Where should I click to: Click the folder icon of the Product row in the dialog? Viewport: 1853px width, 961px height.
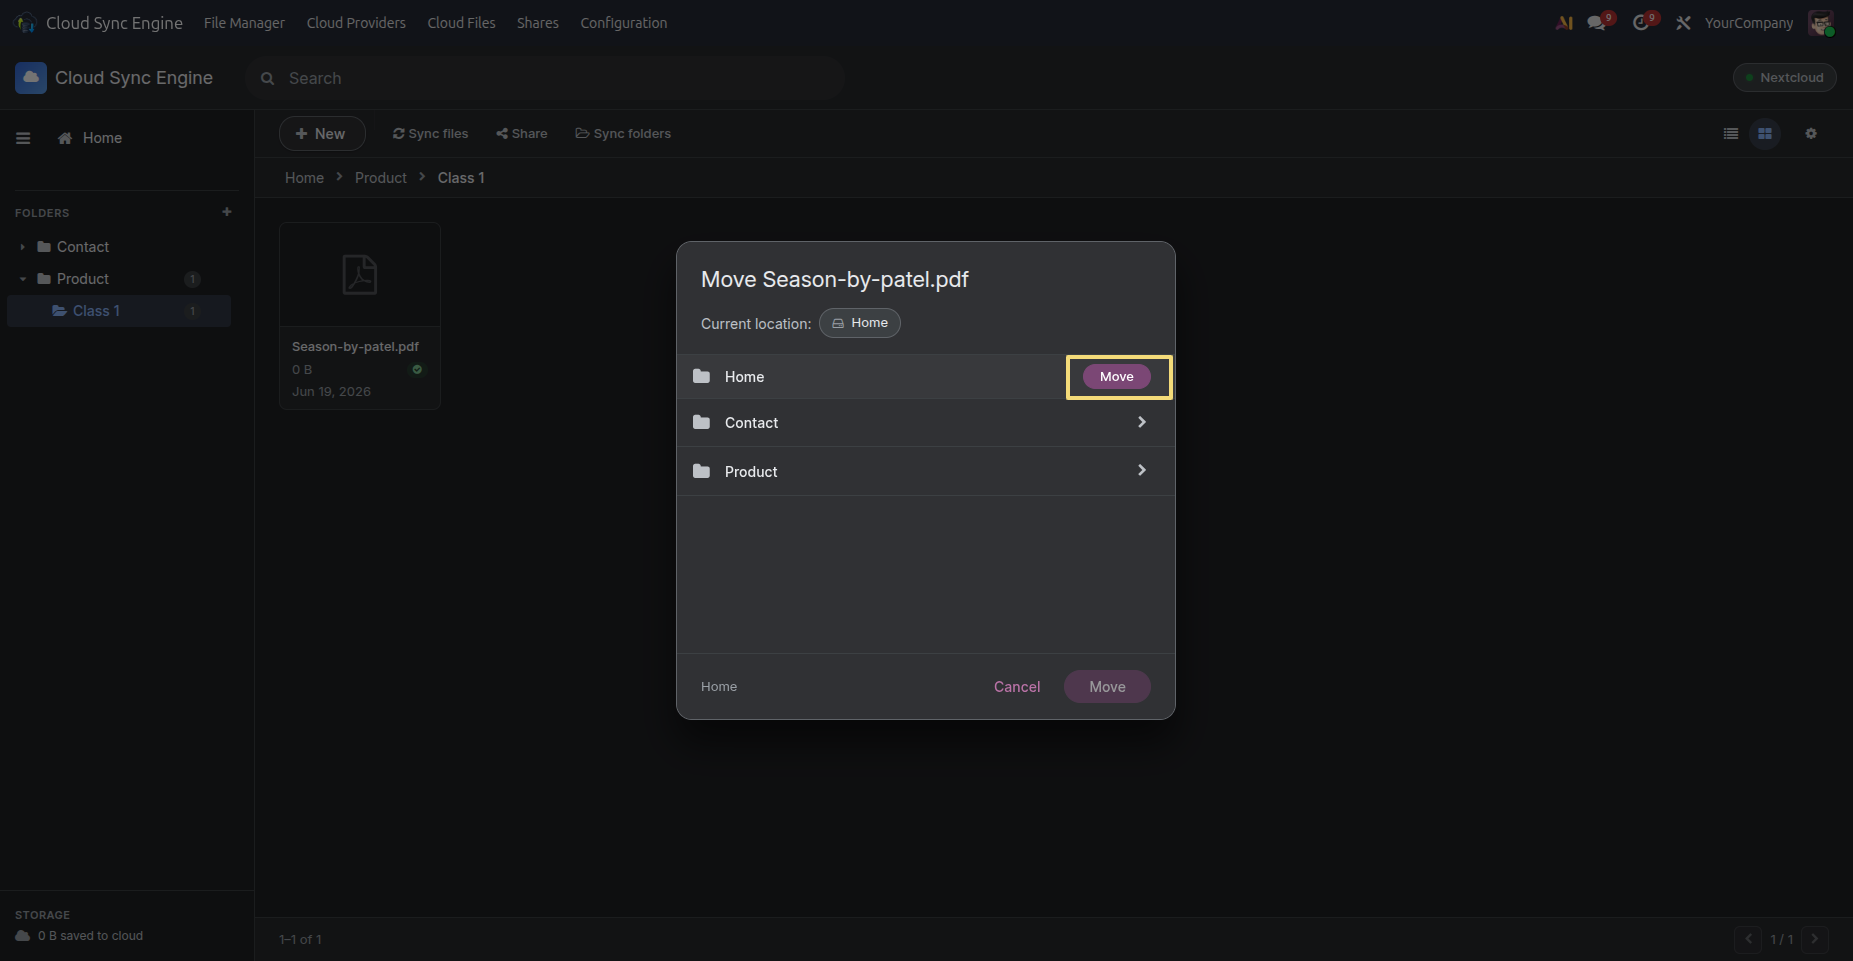(x=702, y=471)
